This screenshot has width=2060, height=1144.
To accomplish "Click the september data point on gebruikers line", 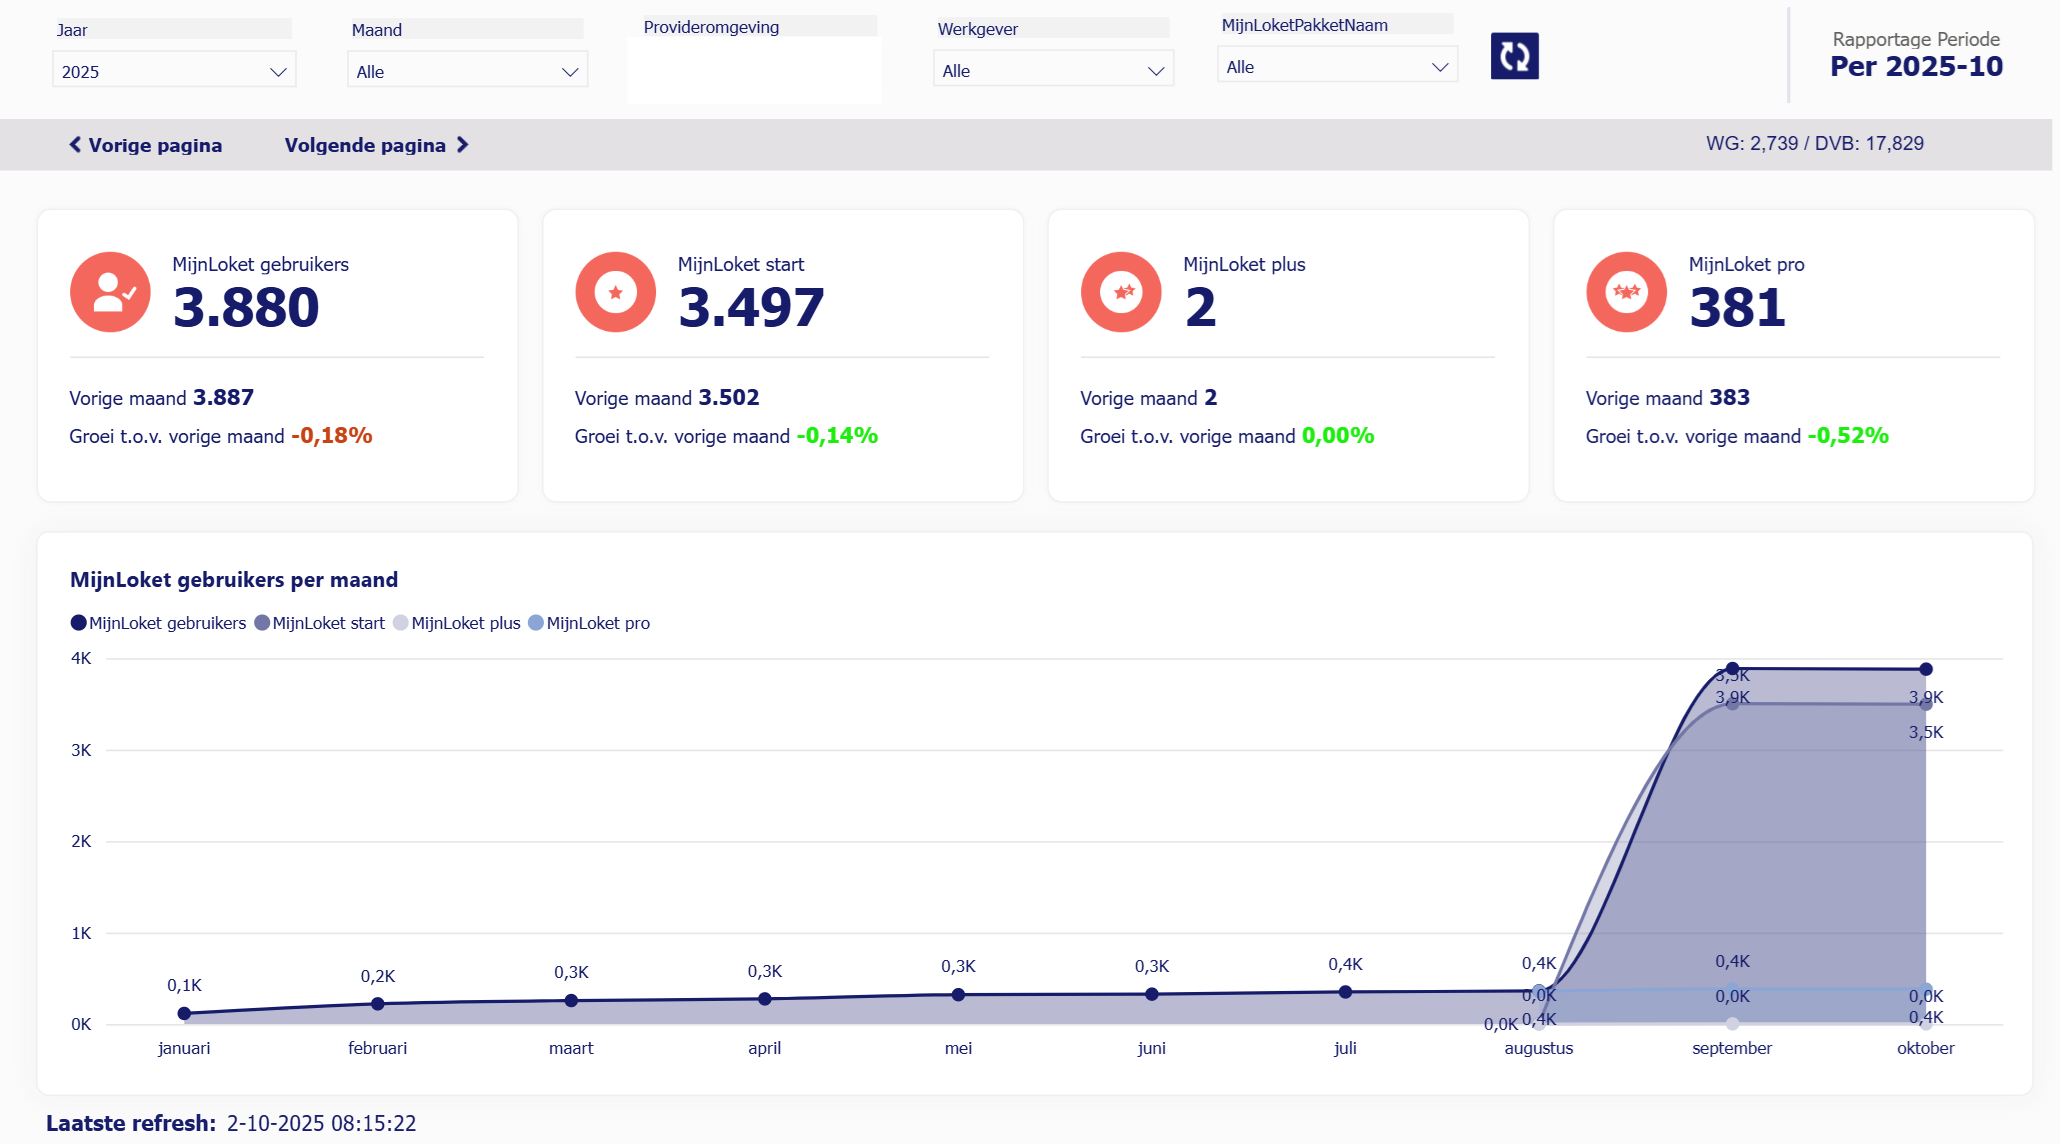I will click(1732, 669).
